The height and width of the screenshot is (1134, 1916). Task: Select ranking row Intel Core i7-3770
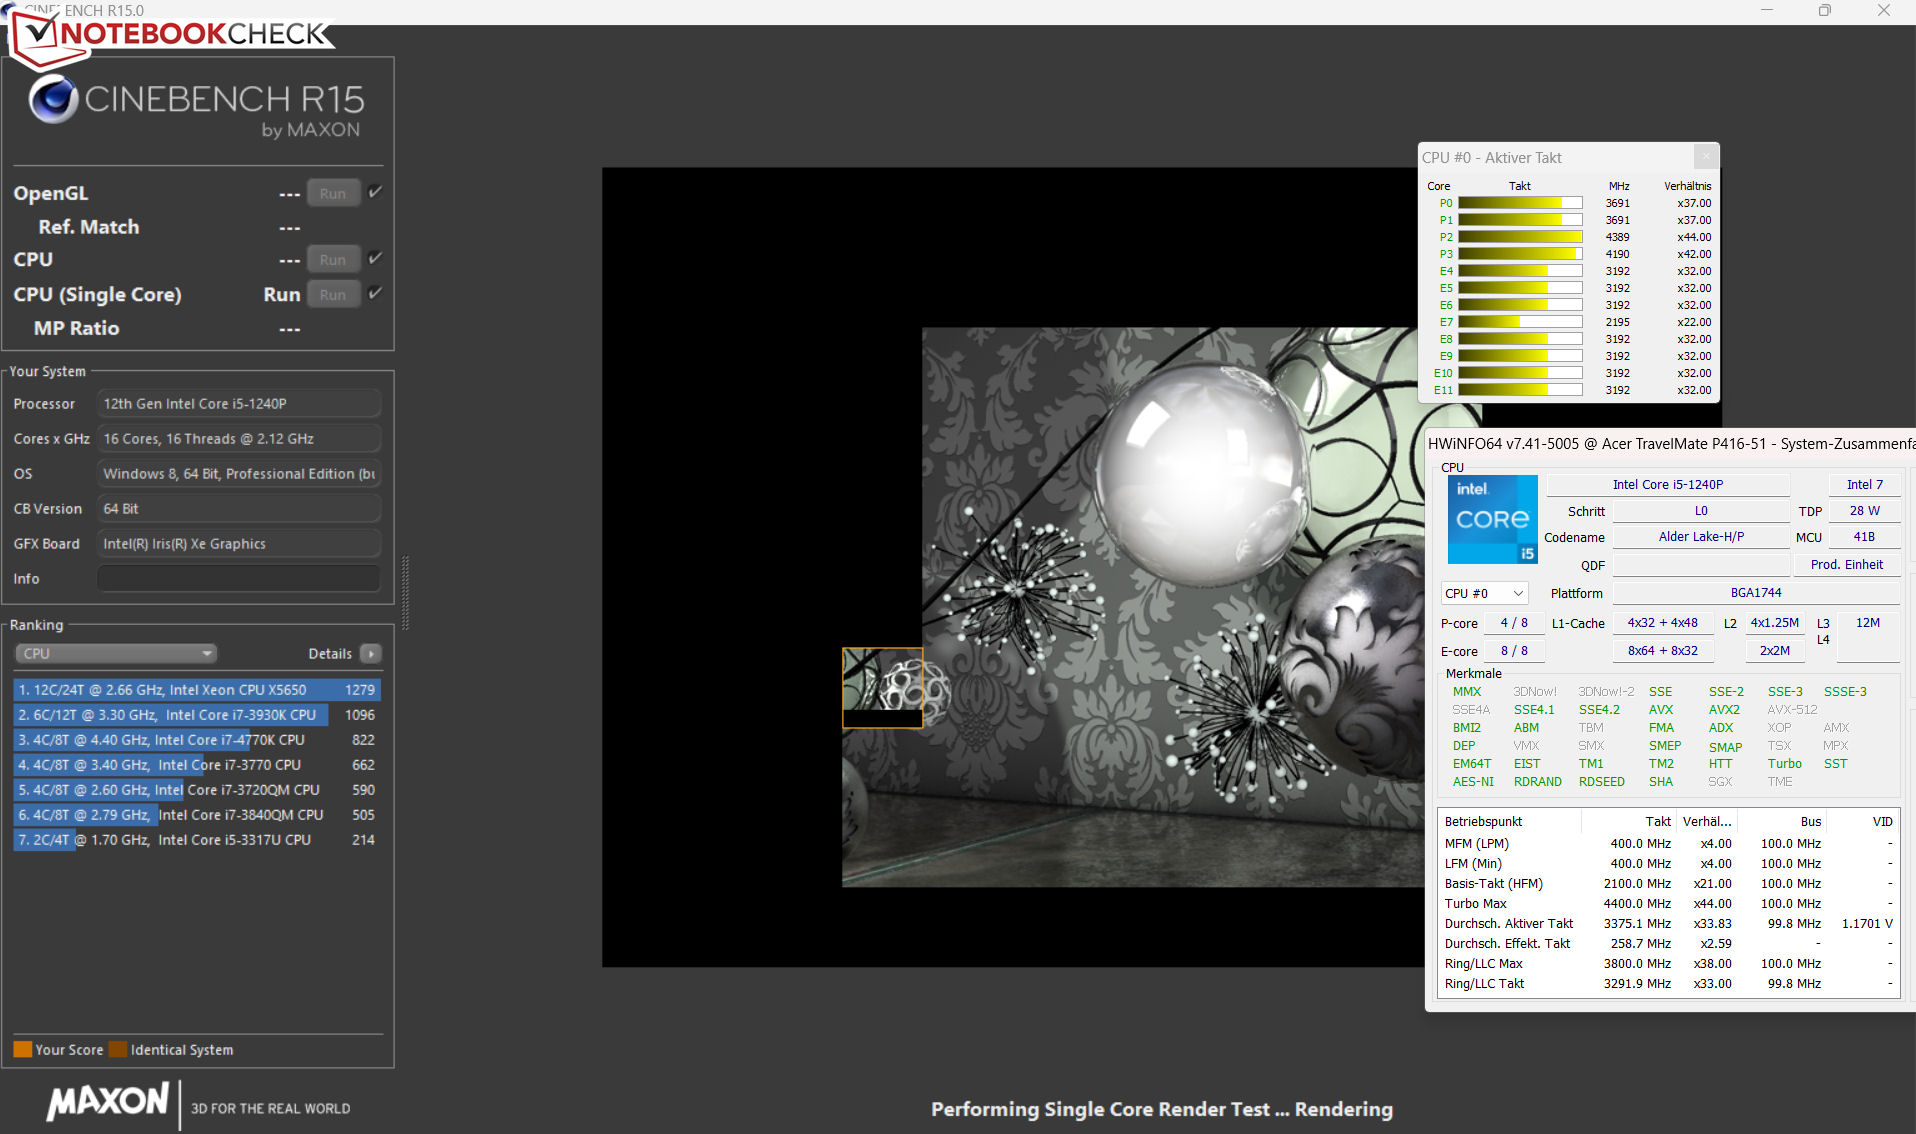[x=196, y=765]
